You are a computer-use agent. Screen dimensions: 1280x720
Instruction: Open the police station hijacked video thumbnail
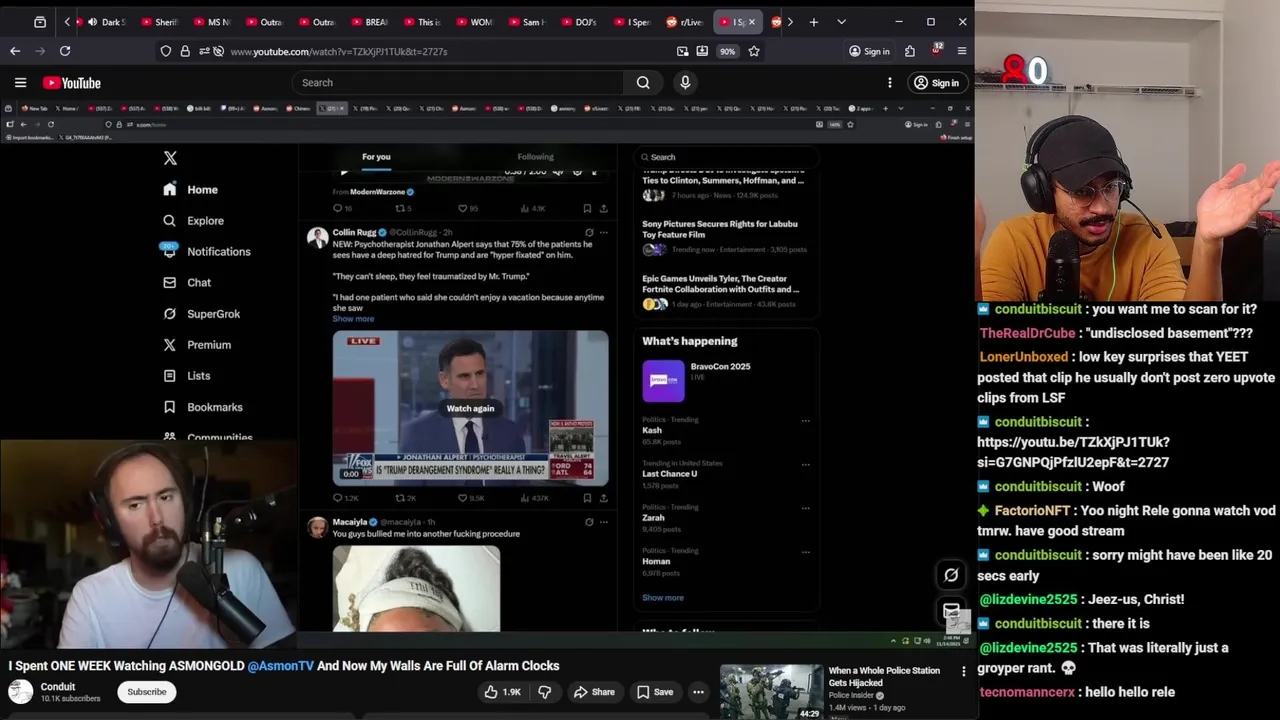[771, 692]
